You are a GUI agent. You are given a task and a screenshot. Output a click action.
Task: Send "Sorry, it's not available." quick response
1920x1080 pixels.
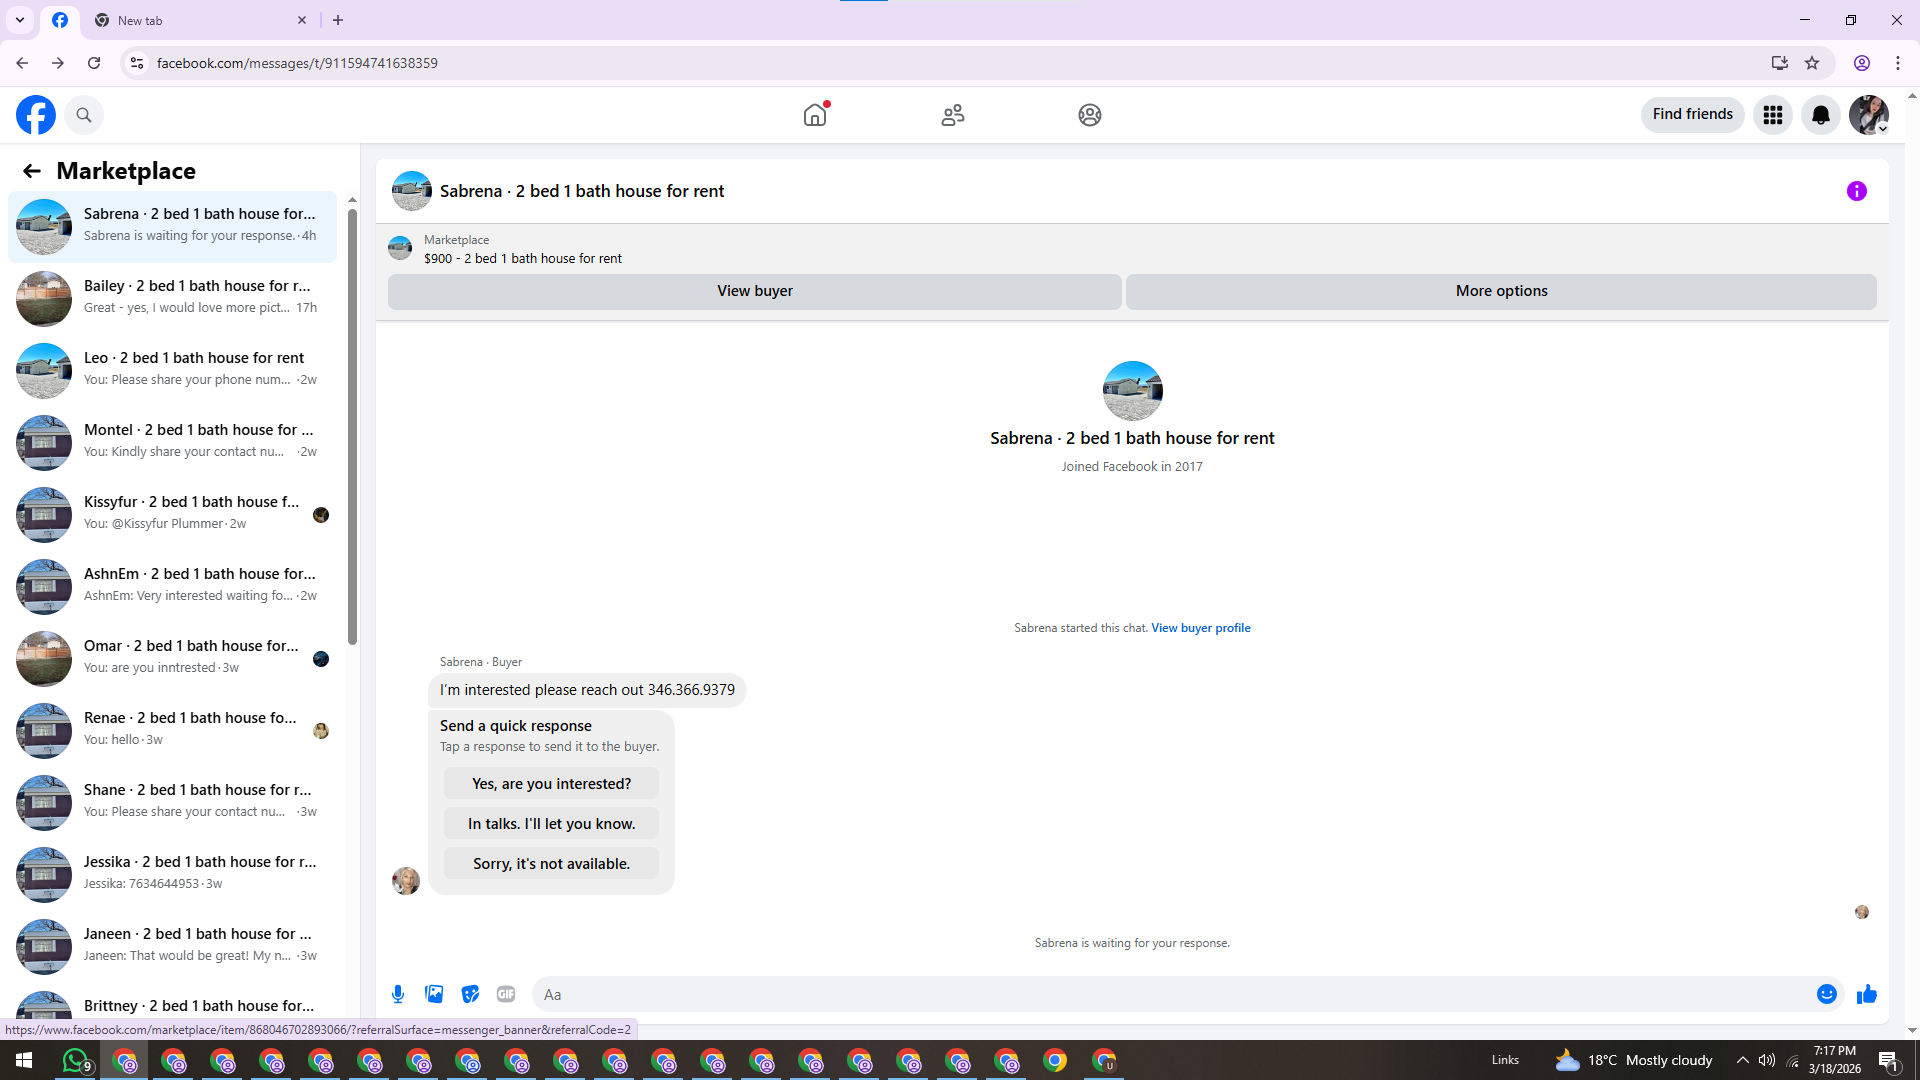(x=551, y=864)
